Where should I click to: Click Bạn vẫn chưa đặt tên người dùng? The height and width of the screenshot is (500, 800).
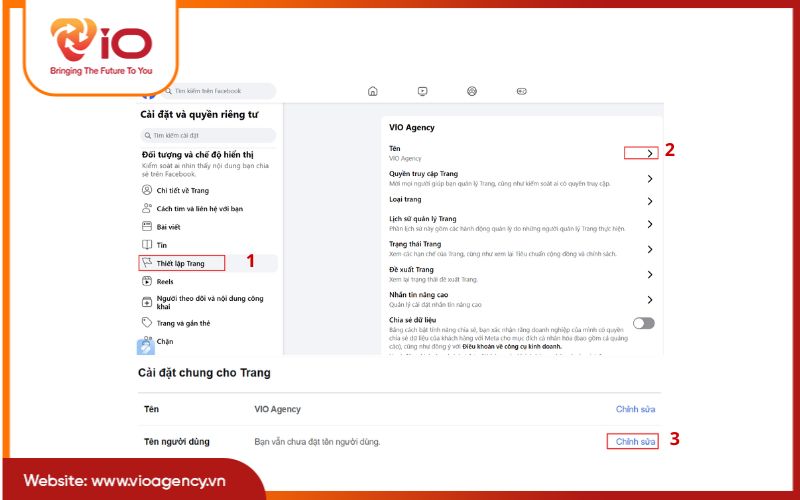317,442
